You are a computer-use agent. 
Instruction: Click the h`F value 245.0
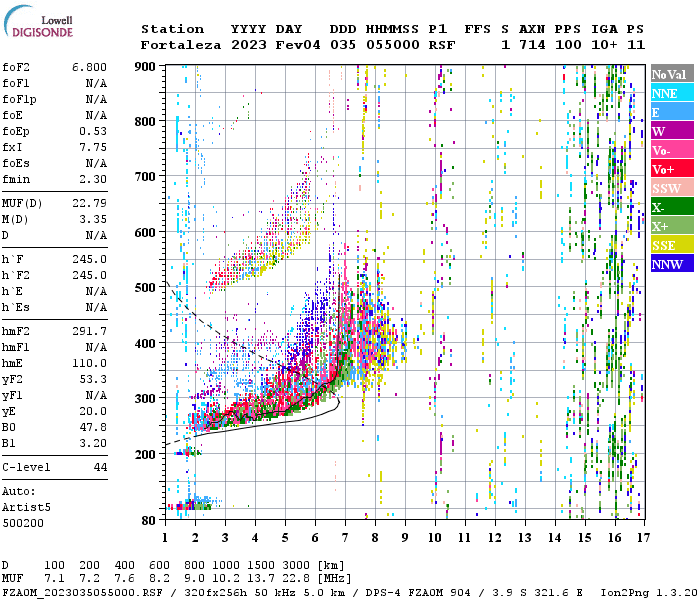point(89,259)
